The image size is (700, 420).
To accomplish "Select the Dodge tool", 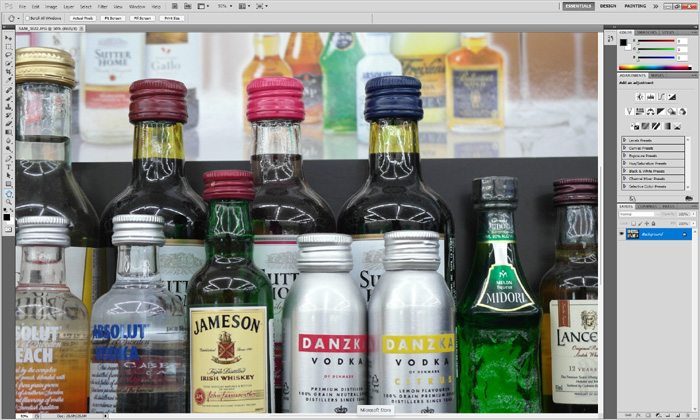I will 8,150.
